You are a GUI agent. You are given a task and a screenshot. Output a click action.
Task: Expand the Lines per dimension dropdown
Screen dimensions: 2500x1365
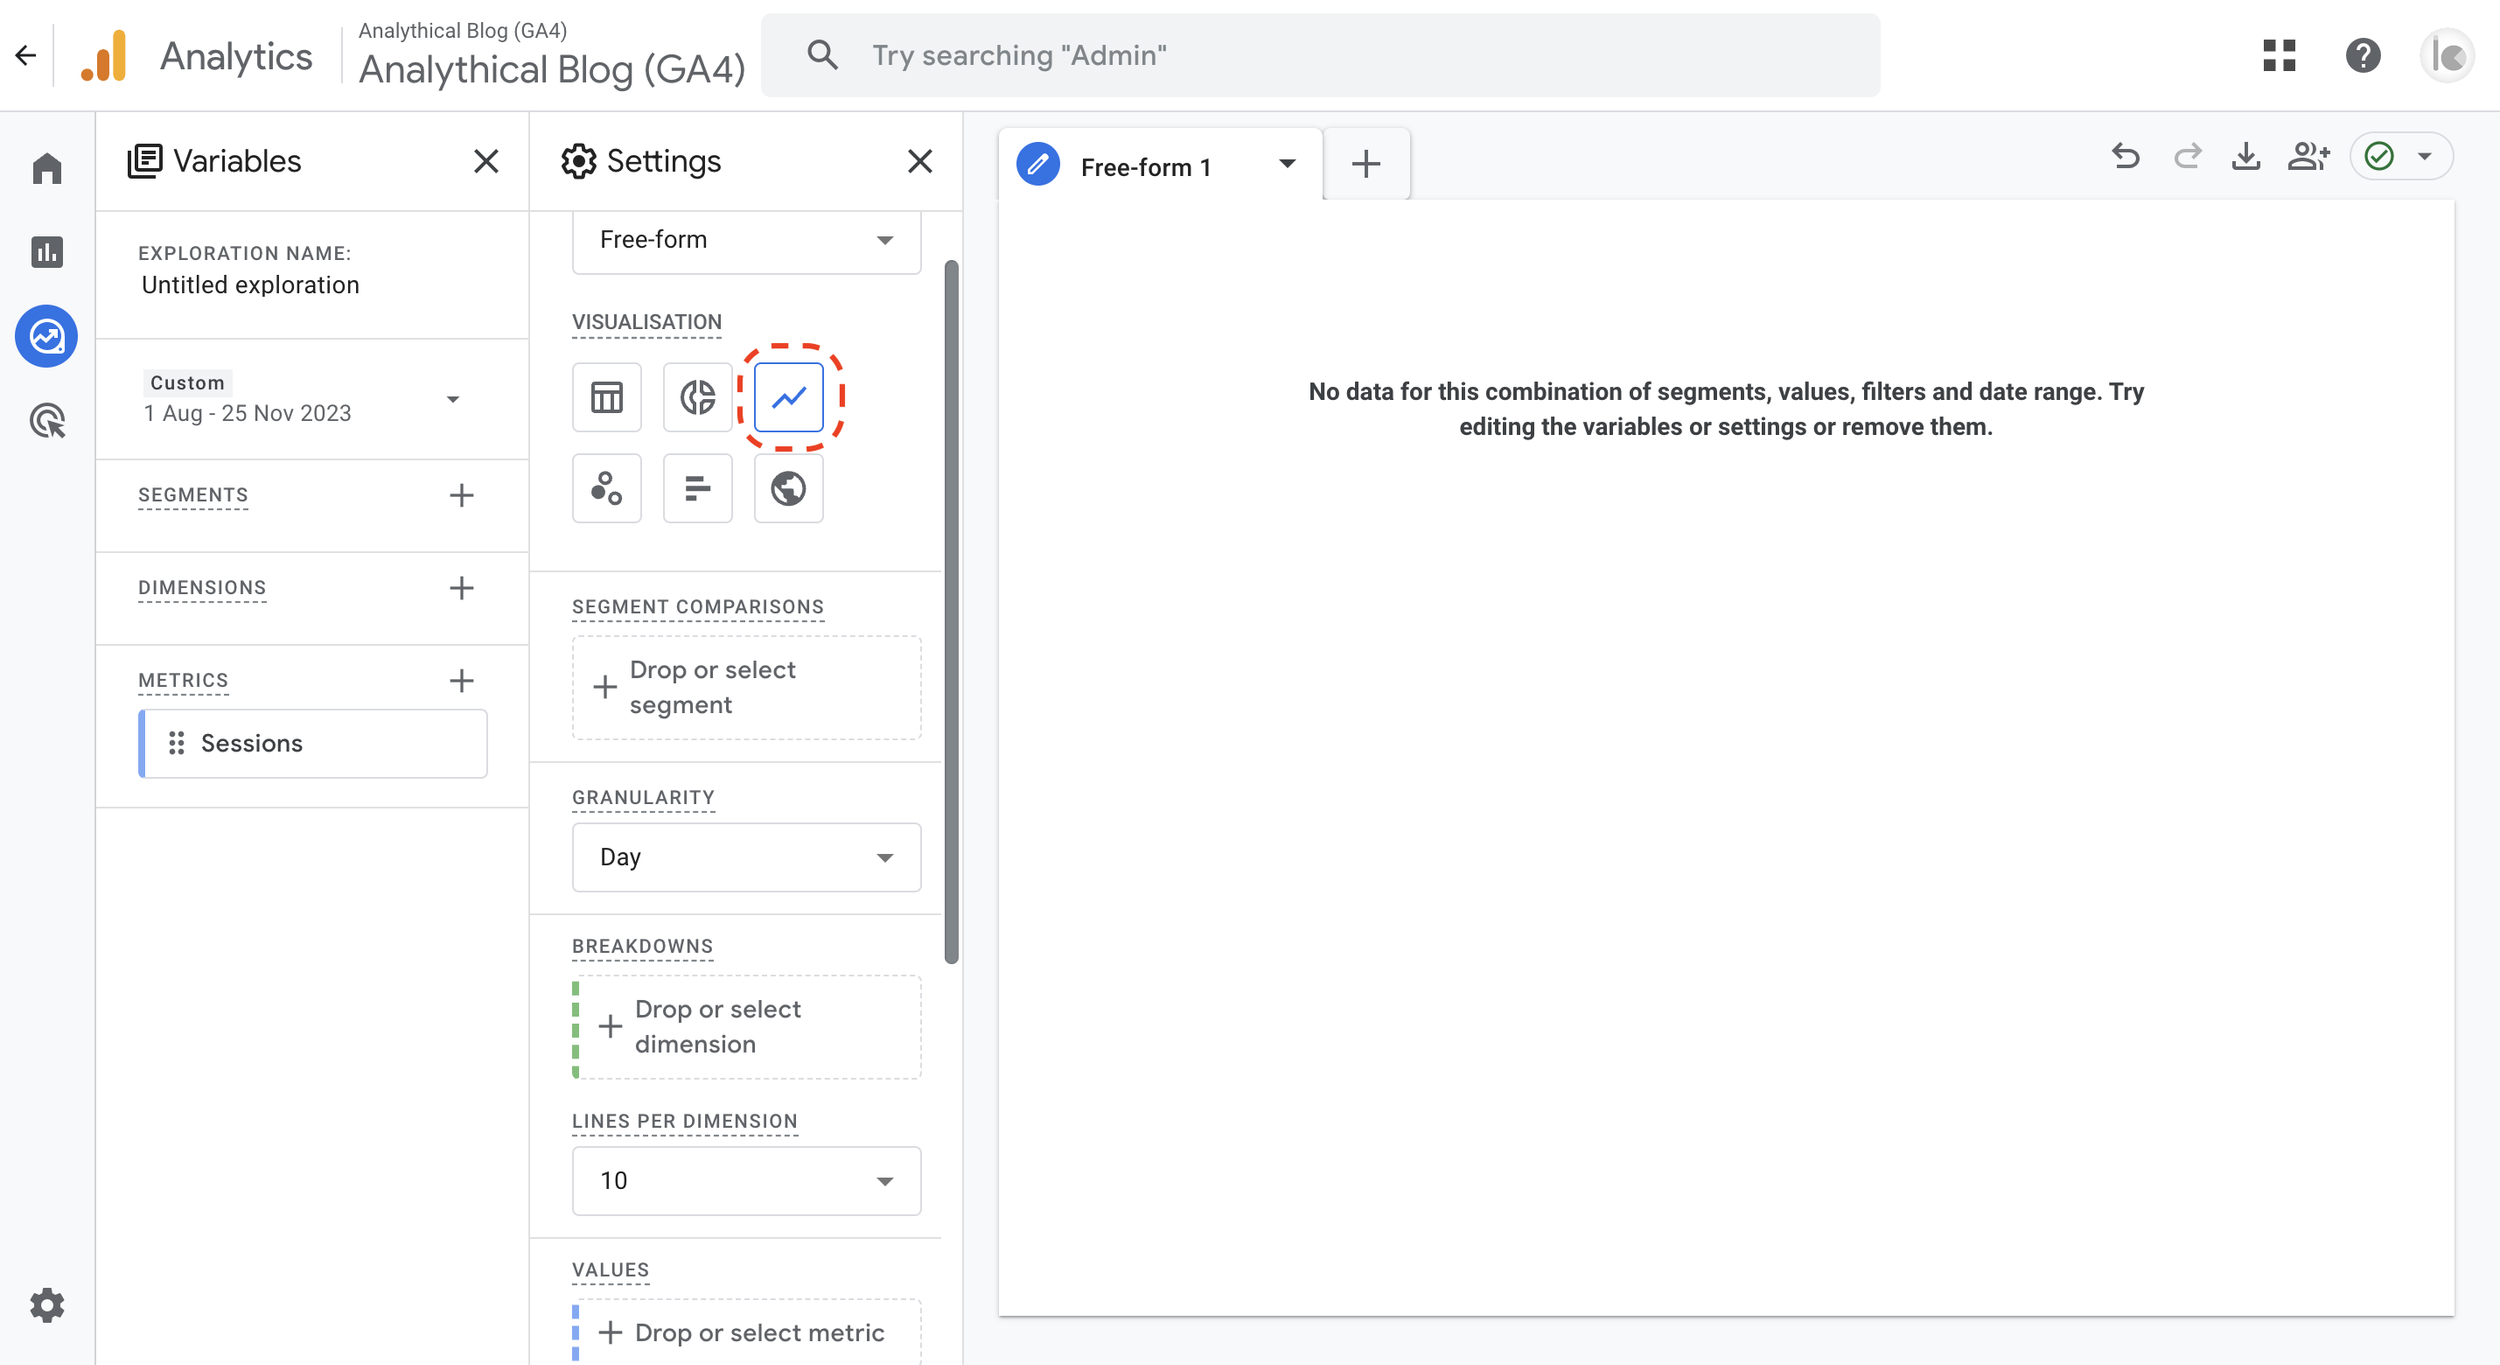point(746,1180)
